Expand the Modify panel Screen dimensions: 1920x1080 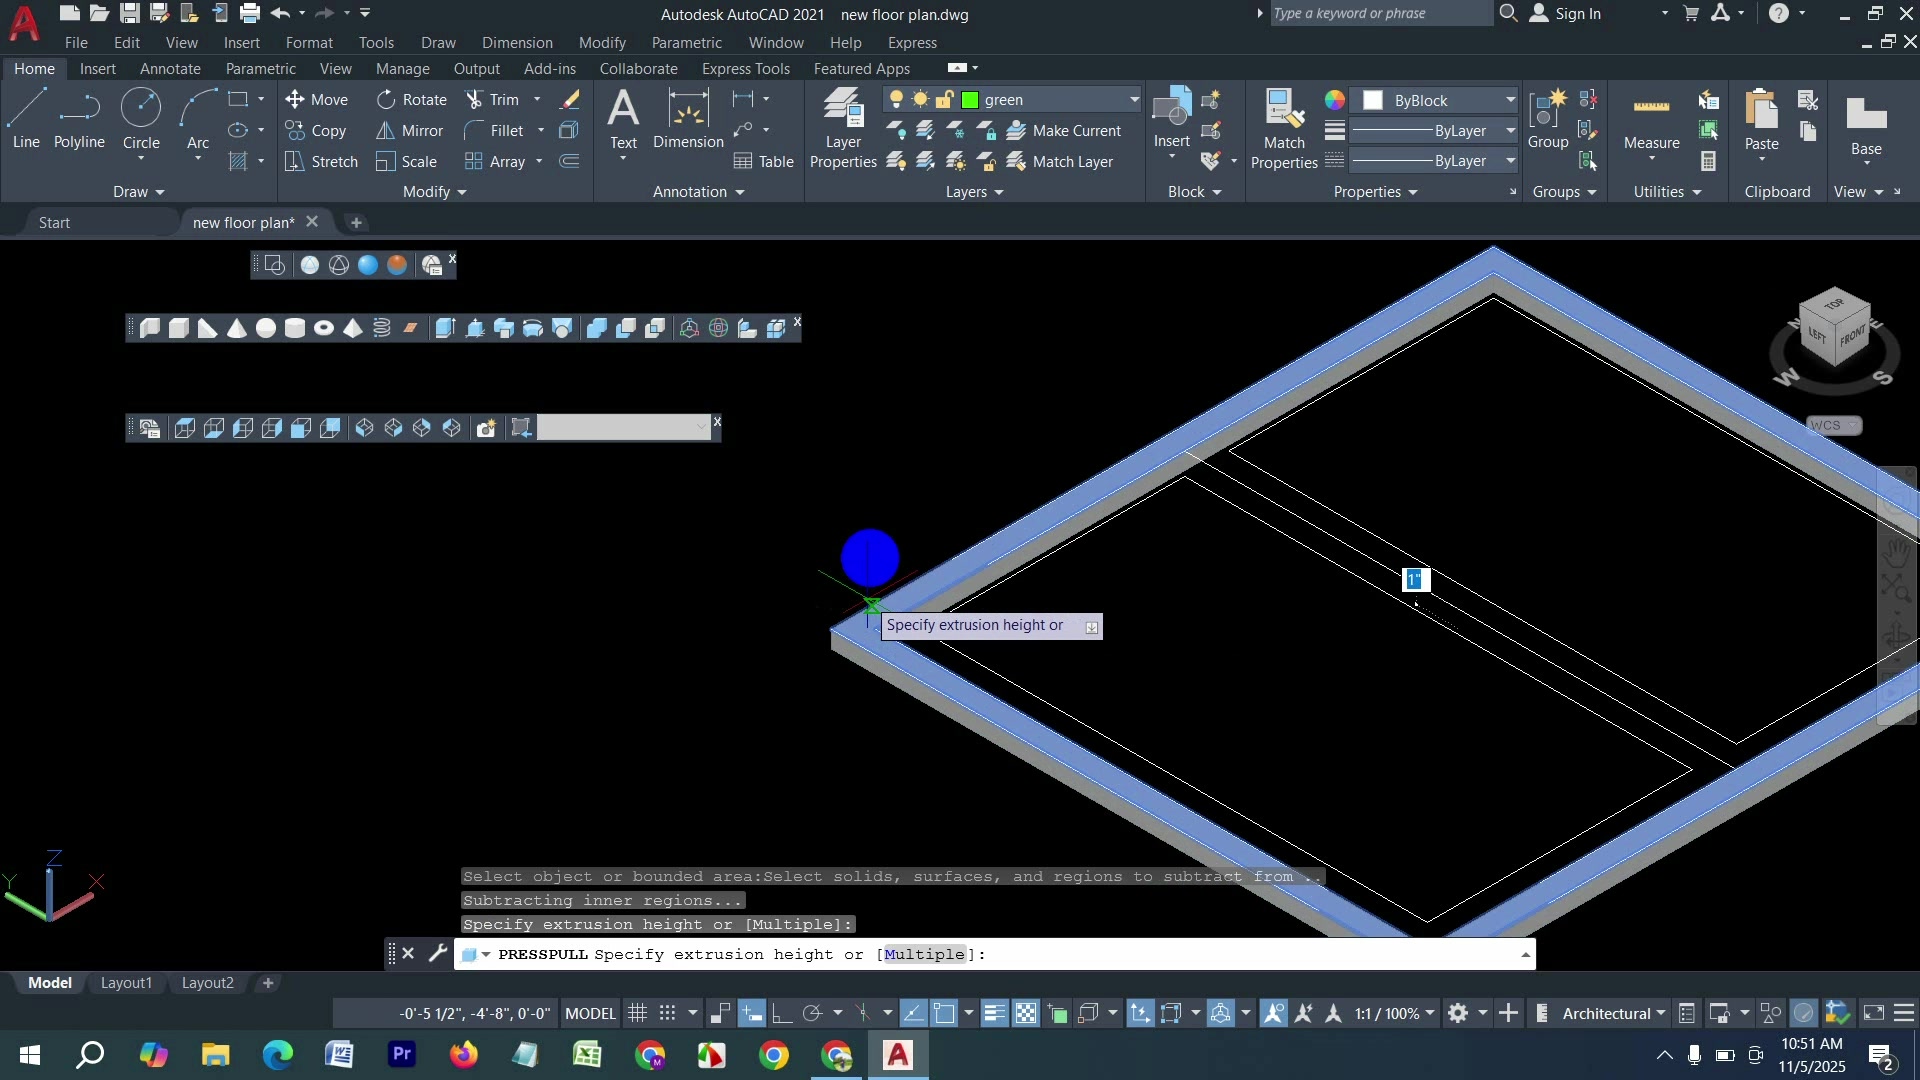tap(435, 192)
